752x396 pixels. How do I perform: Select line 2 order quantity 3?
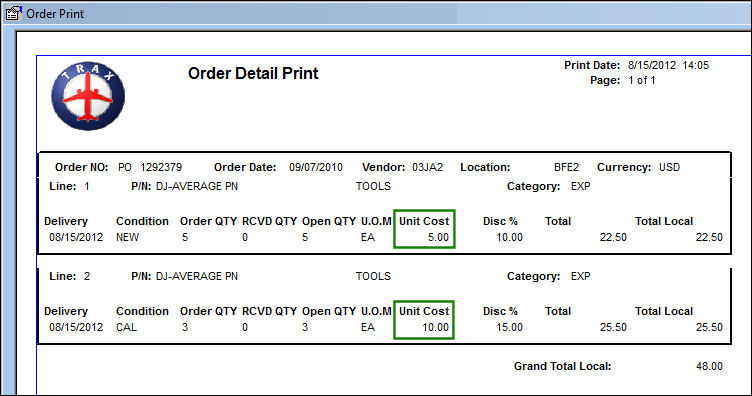(x=185, y=327)
